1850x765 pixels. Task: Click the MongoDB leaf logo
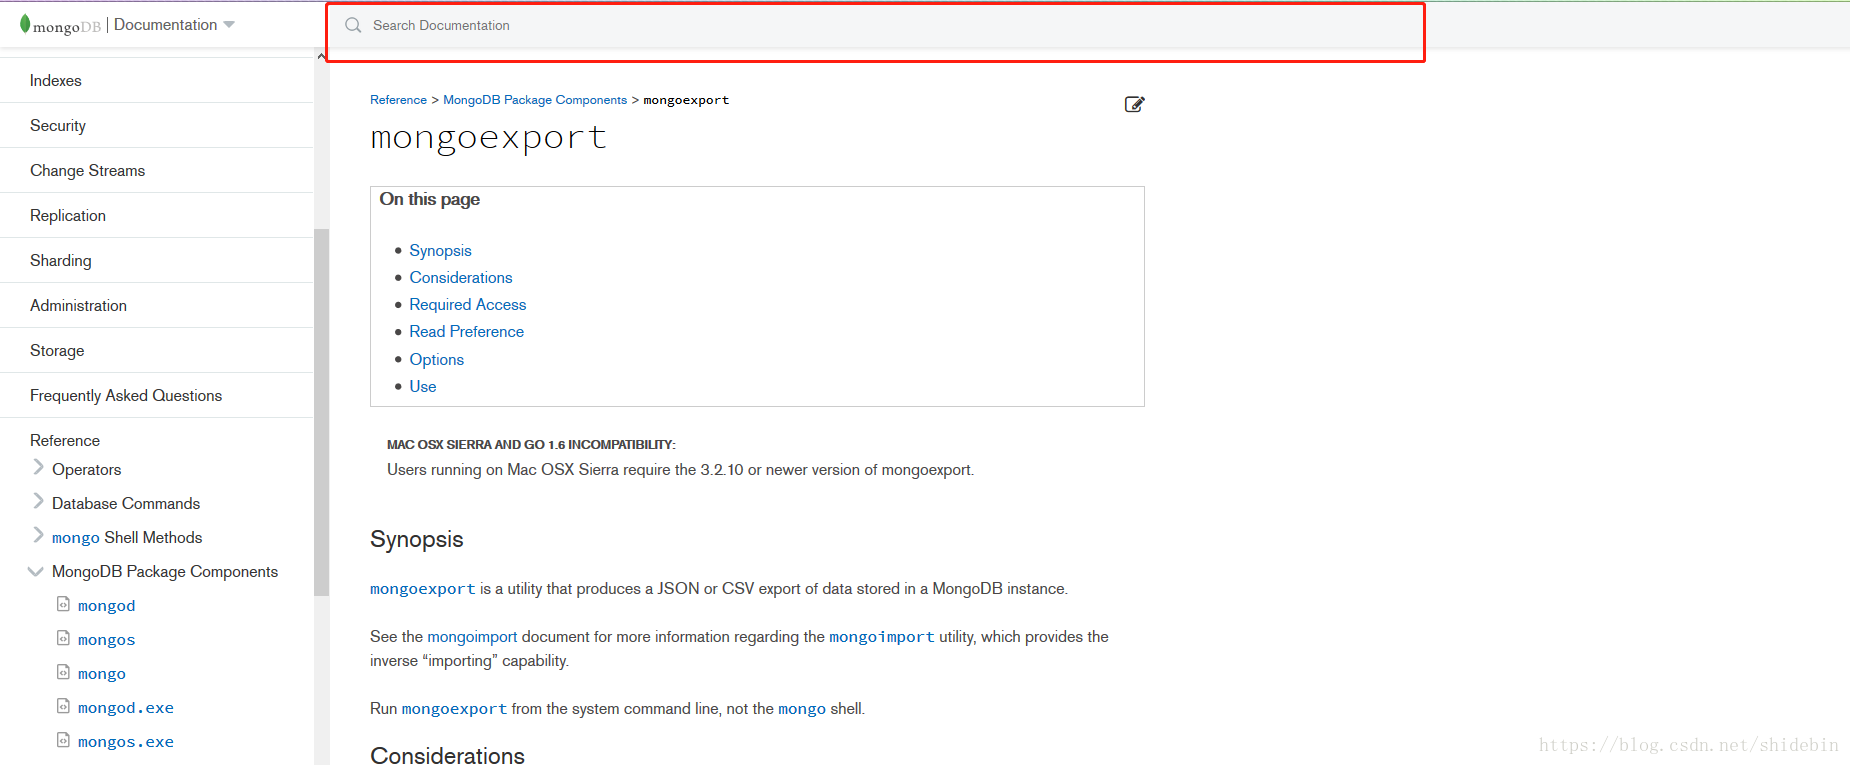click(x=25, y=23)
